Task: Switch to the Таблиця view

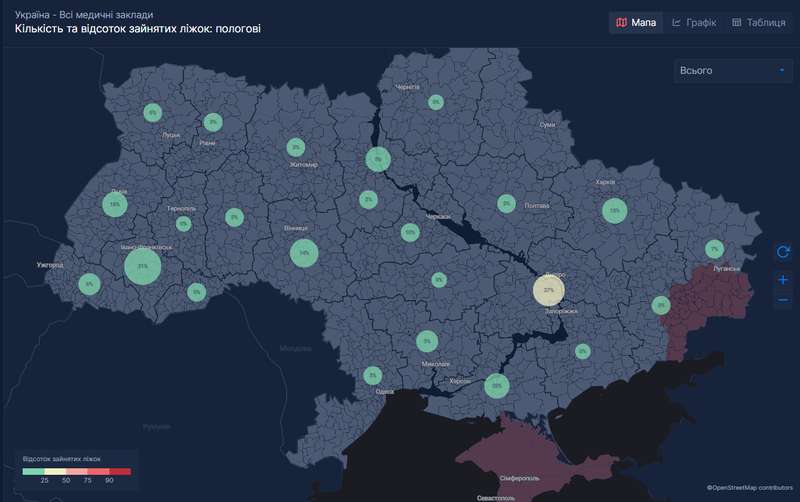Action: click(x=757, y=22)
